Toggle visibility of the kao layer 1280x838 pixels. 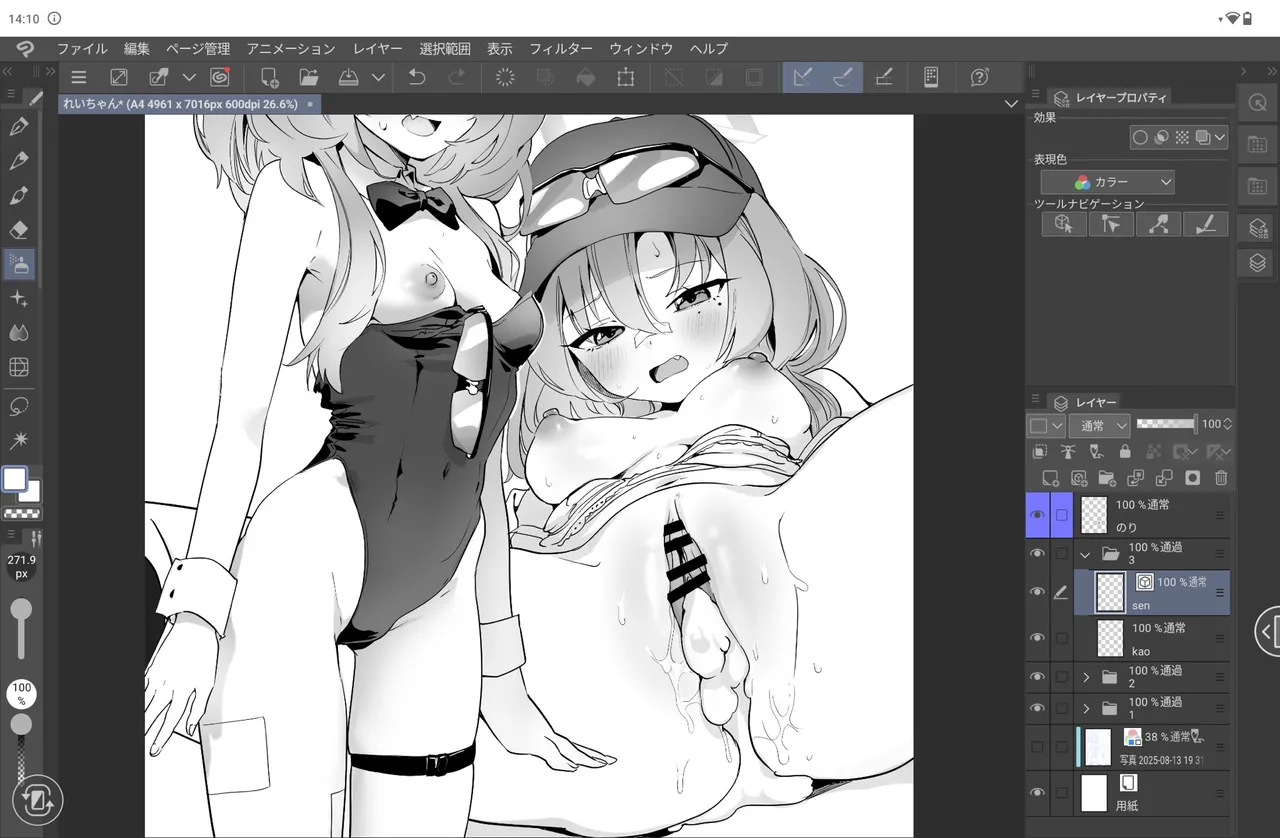click(x=1037, y=638)
